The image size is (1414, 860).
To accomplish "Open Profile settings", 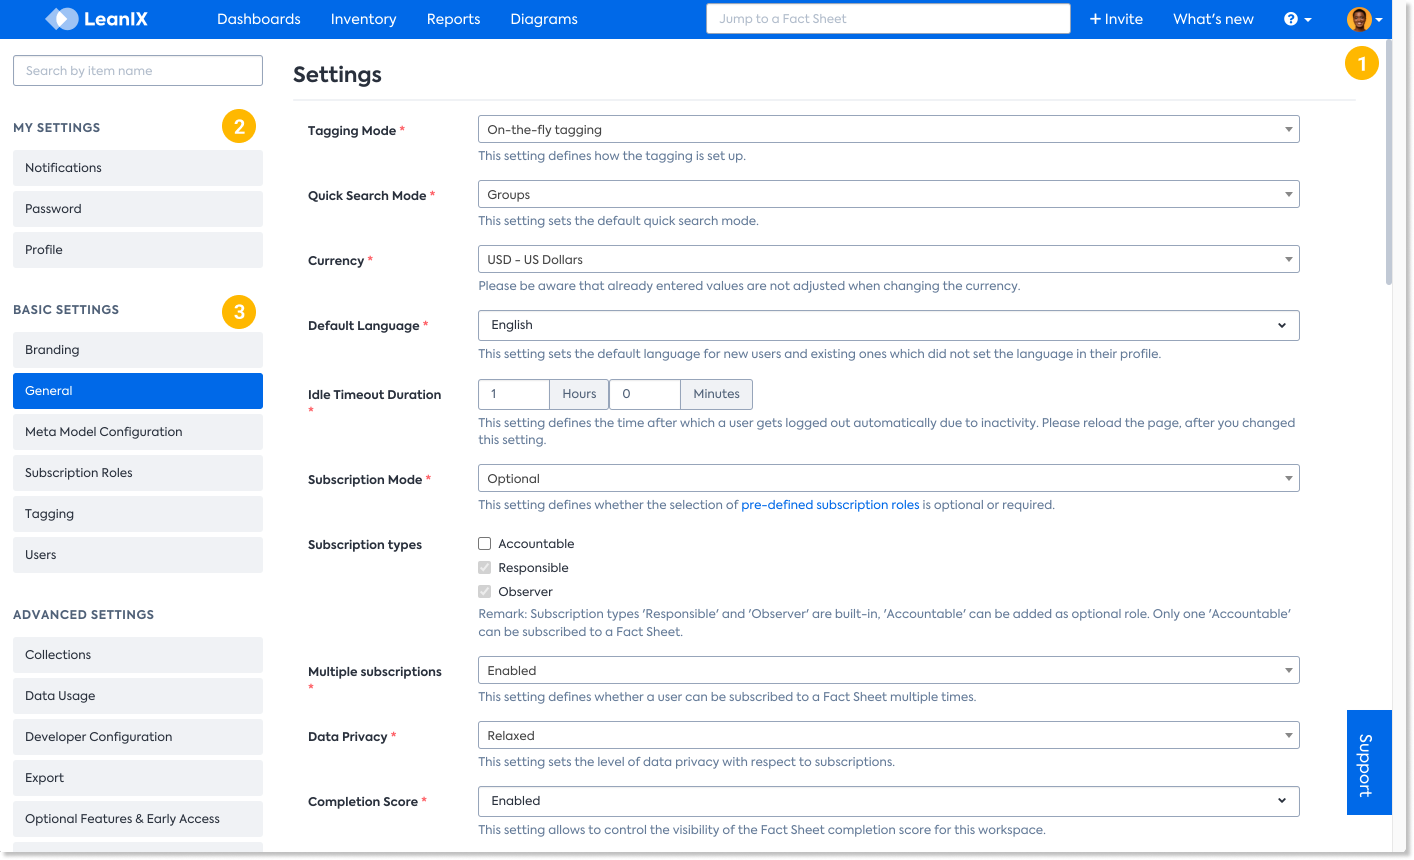I will pyautogui.click(x=138, y=250).
